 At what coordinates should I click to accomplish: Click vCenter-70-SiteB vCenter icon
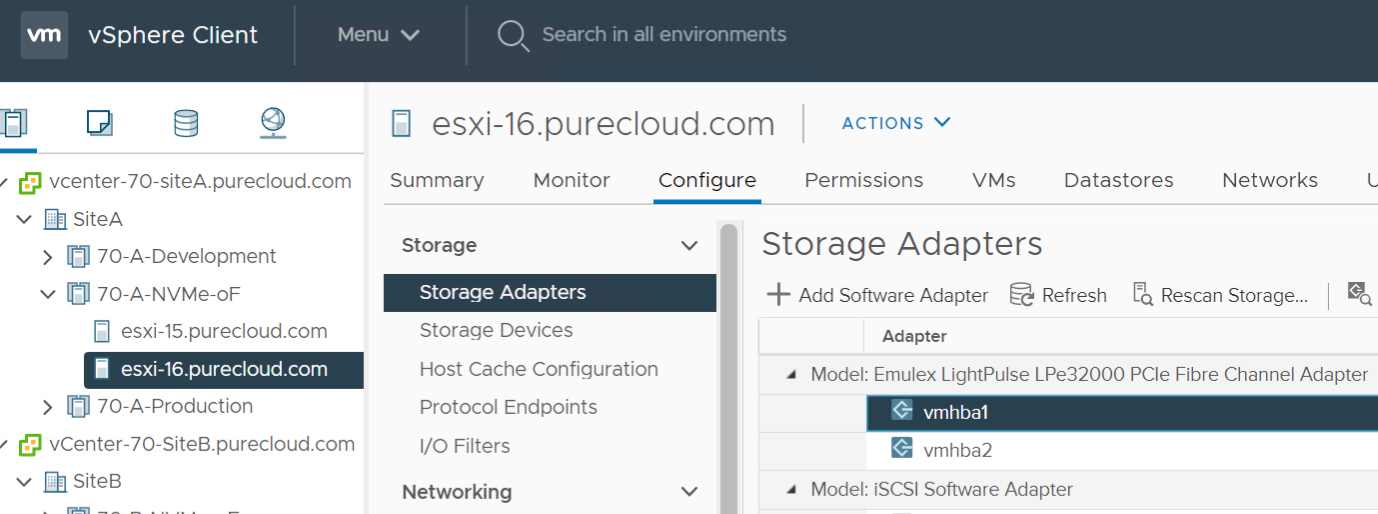coord(30,444)
